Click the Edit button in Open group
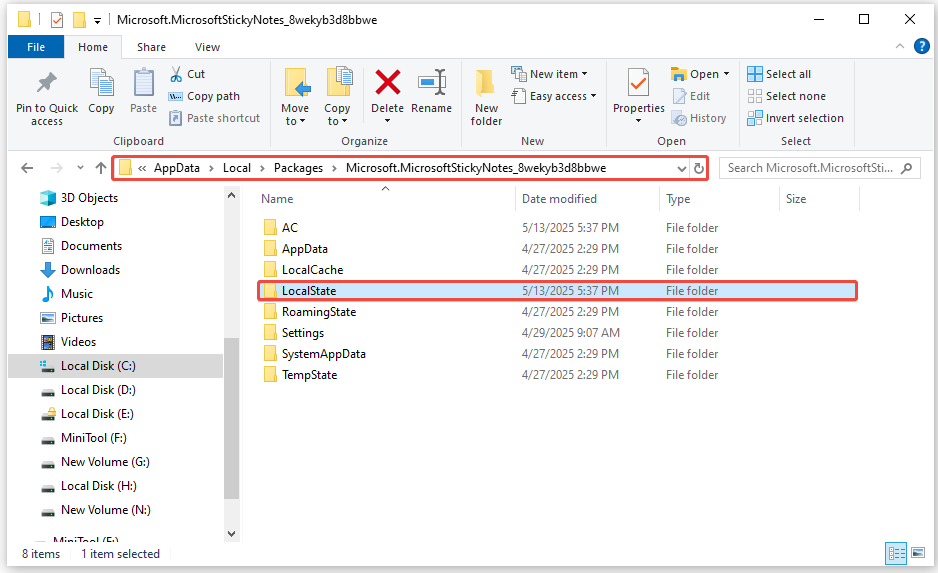This screenshot has width=938, height=573. coord(692,96)
